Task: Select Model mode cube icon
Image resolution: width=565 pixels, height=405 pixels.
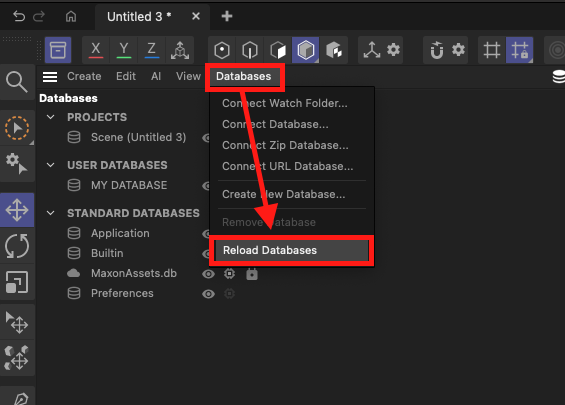Action: (306, 50)
